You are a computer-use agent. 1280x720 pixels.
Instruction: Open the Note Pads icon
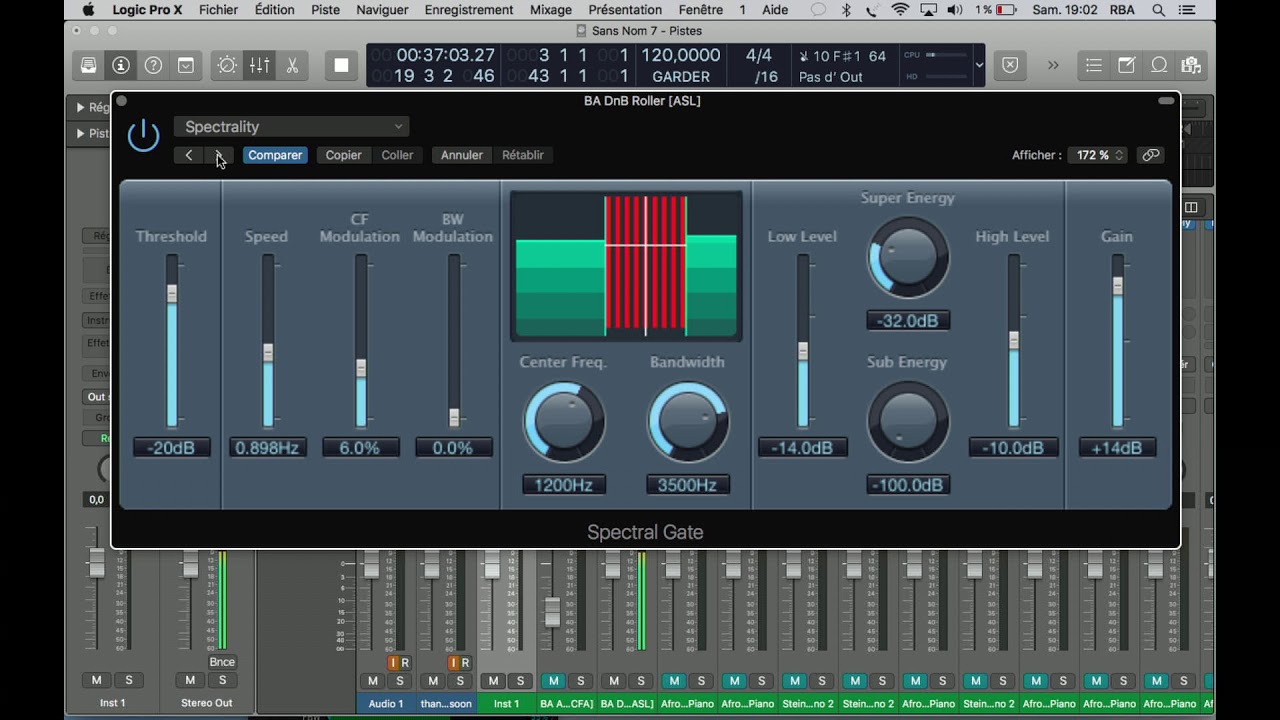pyautogui.click(x=1126, y=65)
